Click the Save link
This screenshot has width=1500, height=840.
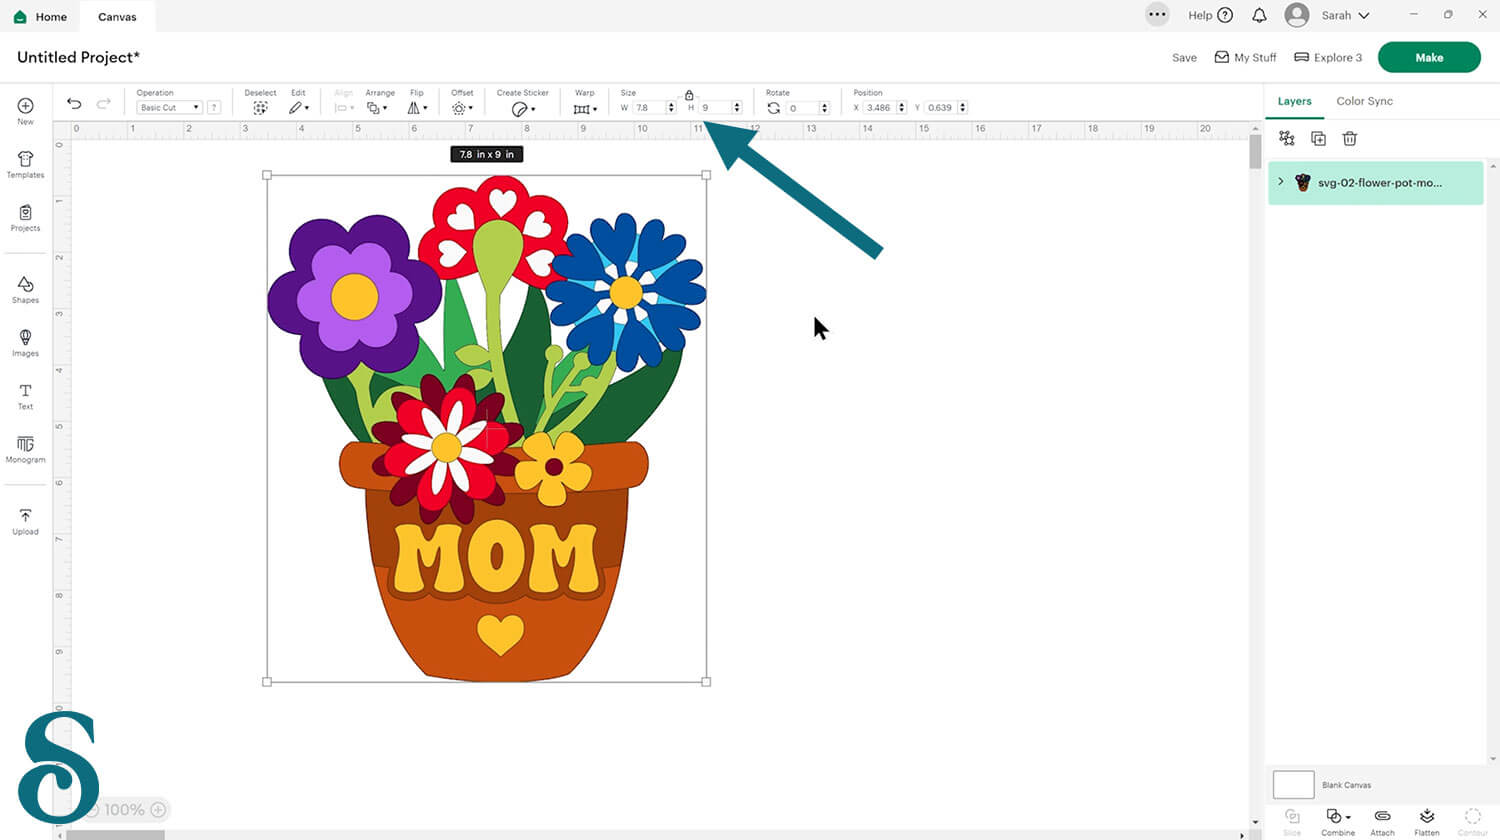1184,58
